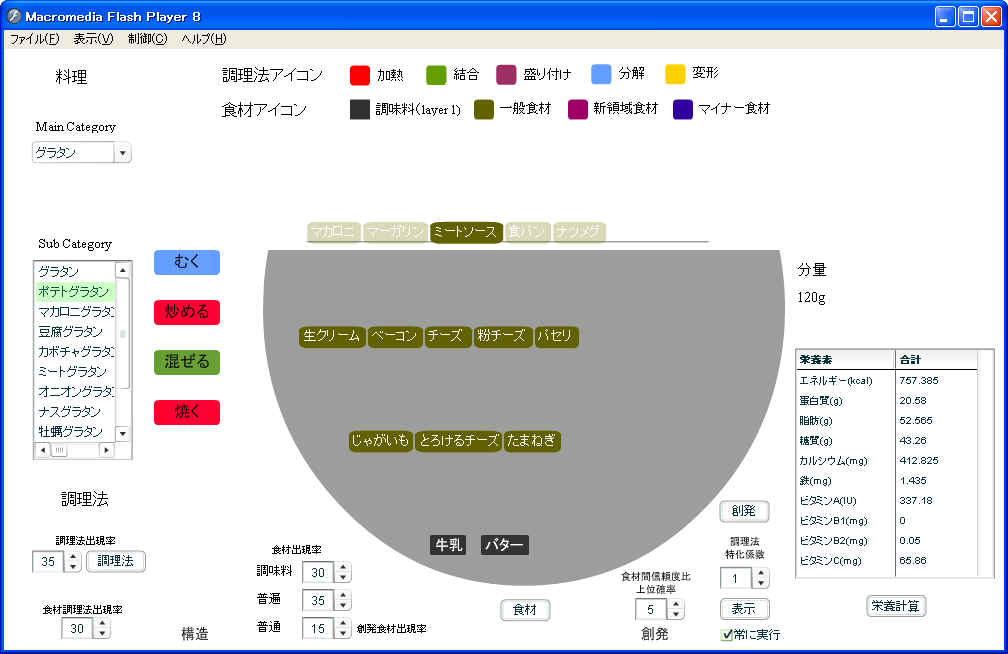1008x654 pixels.
Task: Select マカロニグラタン in the Sub Category list
Action: pos(75,312)
